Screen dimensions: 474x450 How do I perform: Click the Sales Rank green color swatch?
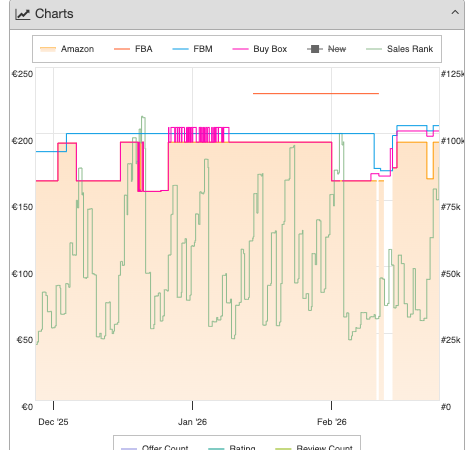[x=374, y=49]
